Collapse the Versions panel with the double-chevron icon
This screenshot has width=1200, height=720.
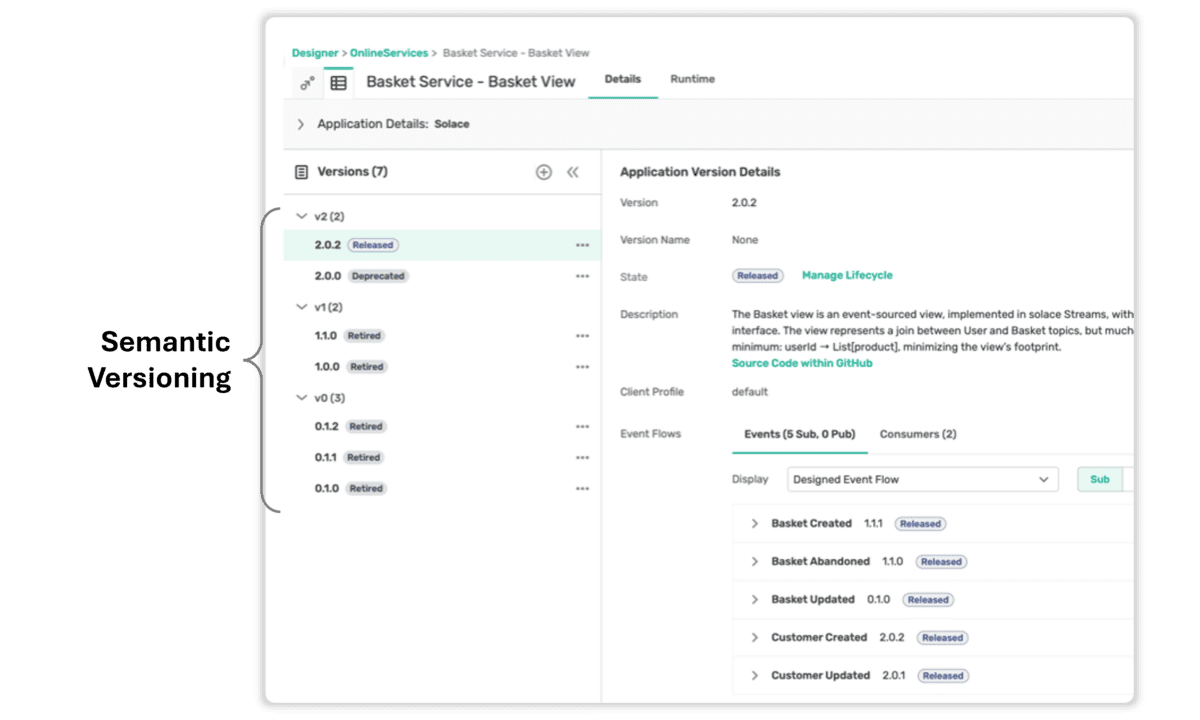tap(572, 172)
